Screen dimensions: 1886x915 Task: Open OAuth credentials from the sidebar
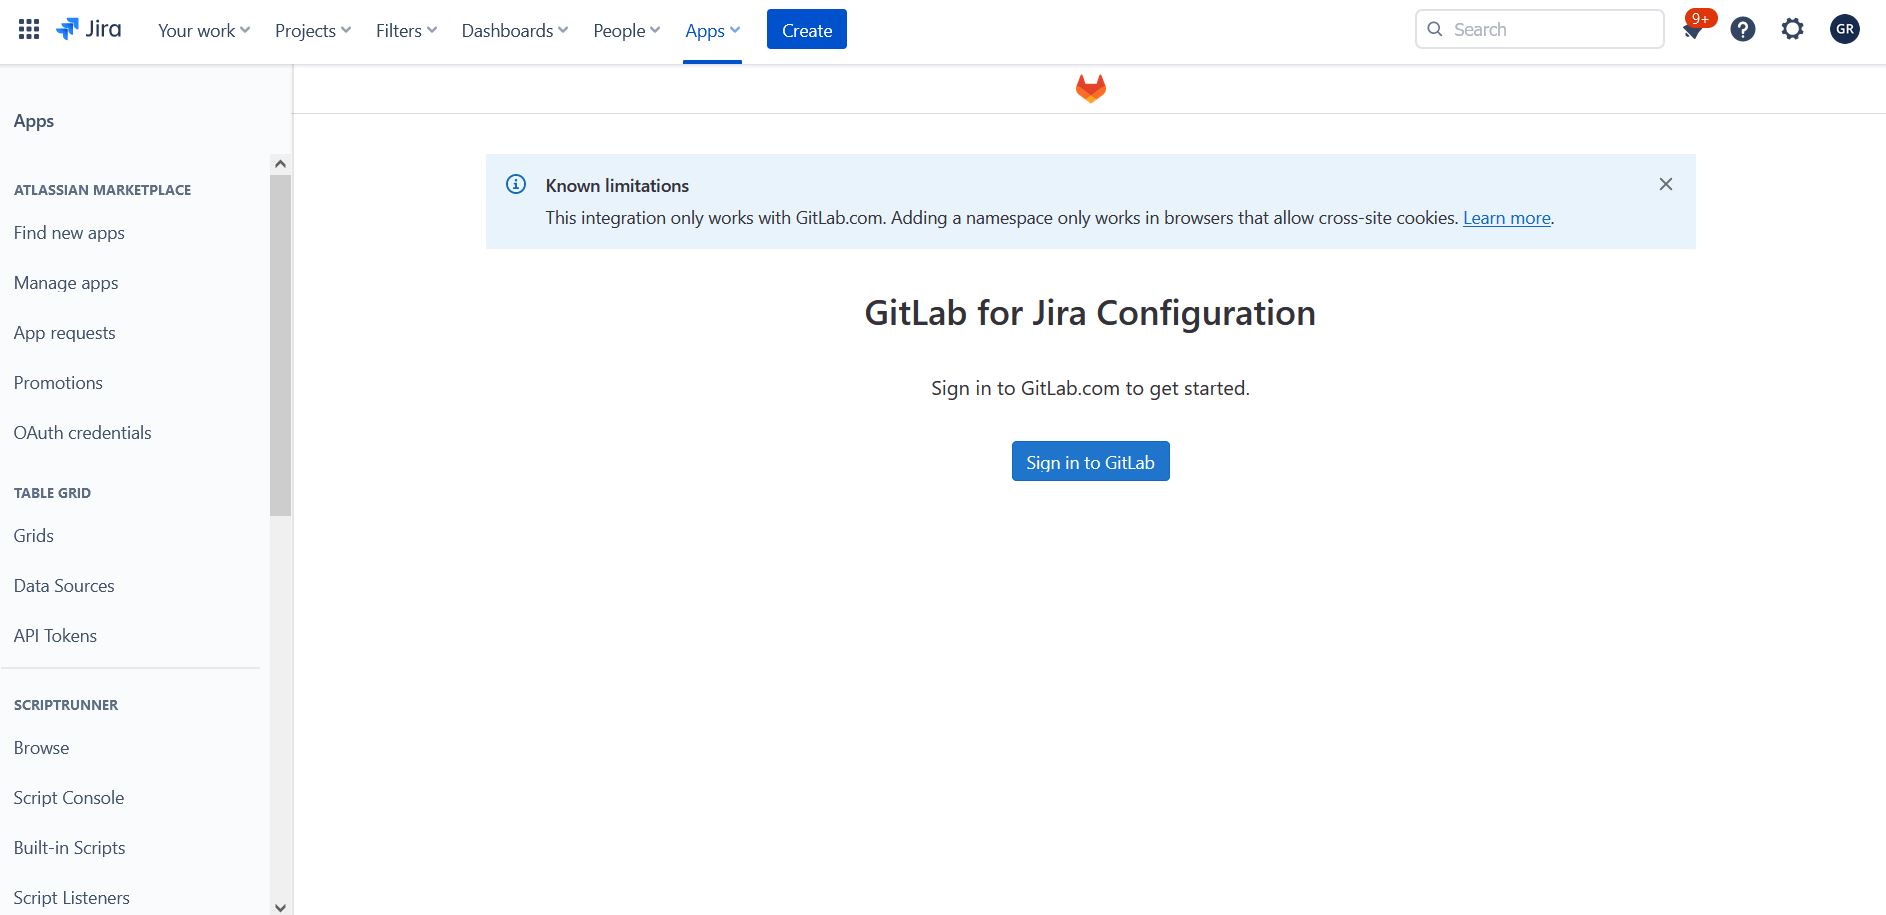point(82,432)
